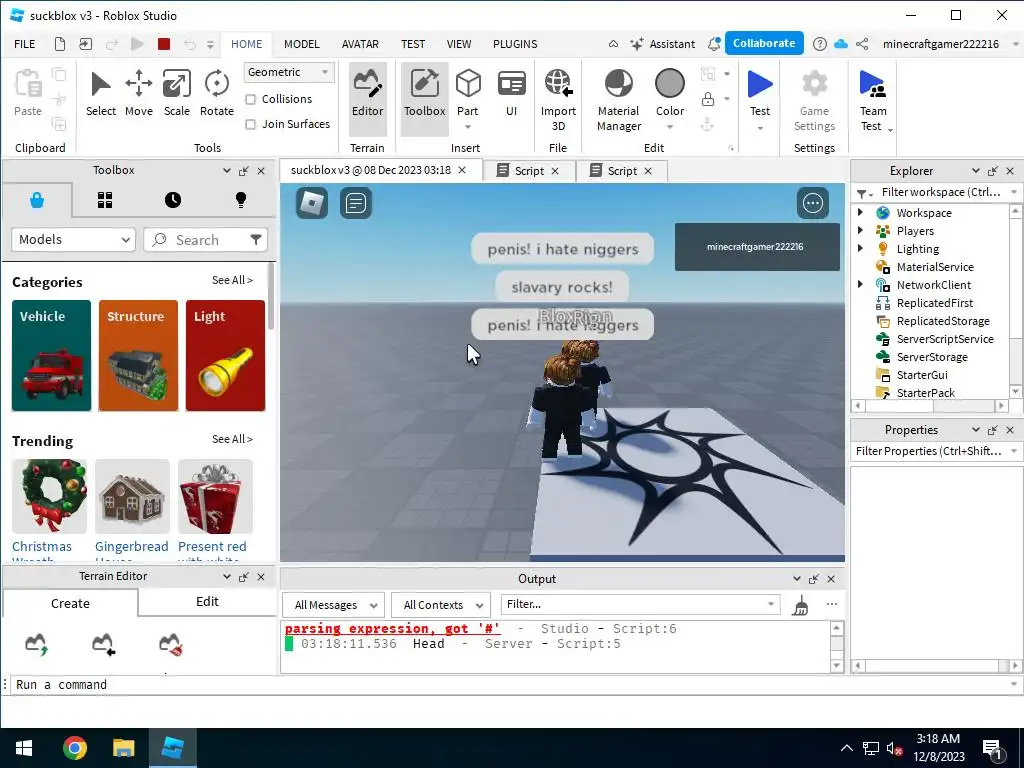Viewport: 1024px width, 768px height.
Task: Open the FILE menu
Action: 24,44
